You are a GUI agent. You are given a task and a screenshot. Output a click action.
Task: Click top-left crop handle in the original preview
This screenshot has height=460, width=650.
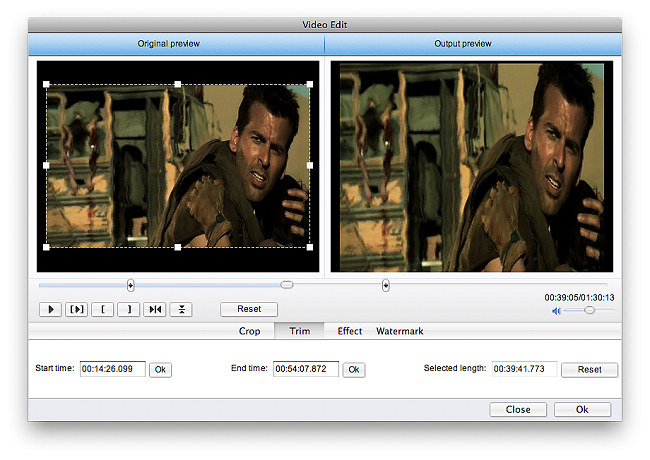pos(46,85)
